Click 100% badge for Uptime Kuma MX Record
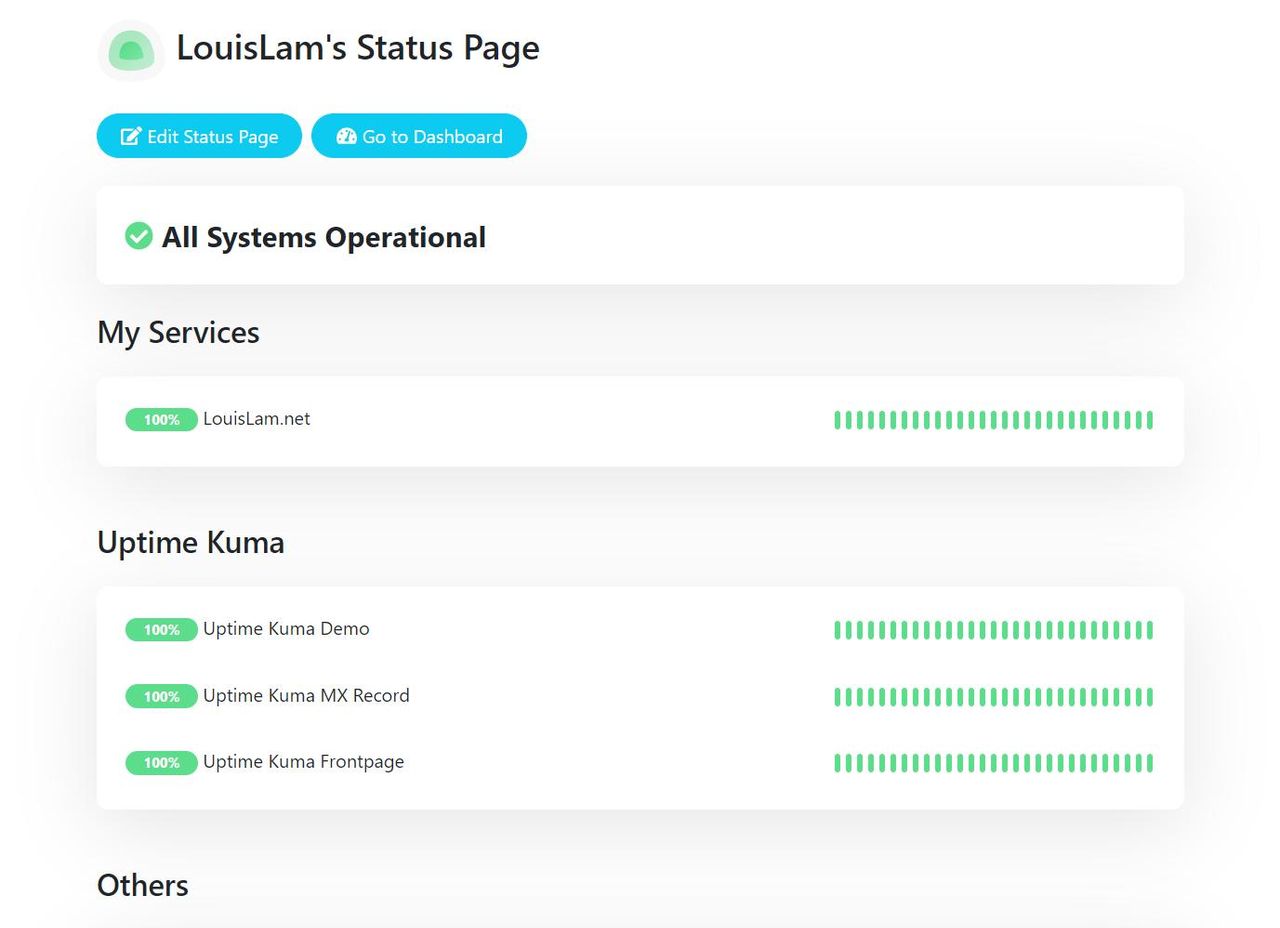 click(161, 697)
